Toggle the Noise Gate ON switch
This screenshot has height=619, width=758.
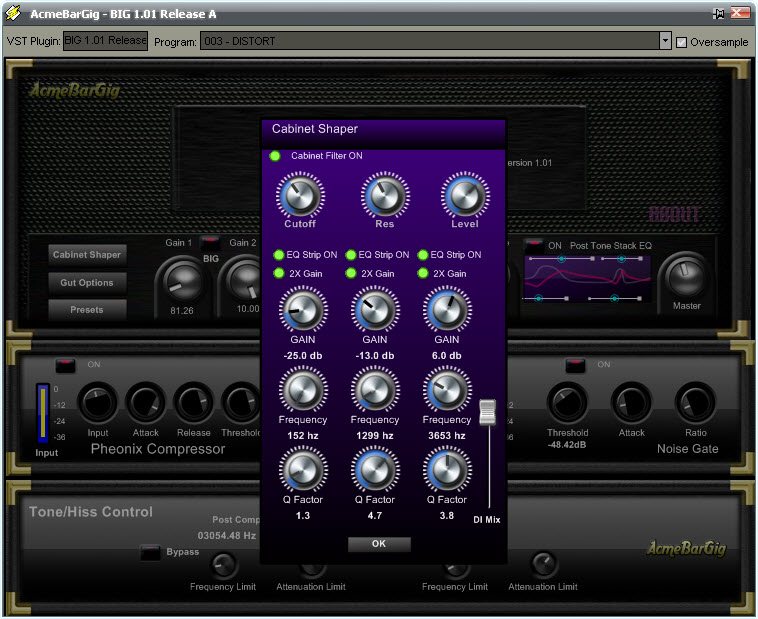(x=575, y=365)
